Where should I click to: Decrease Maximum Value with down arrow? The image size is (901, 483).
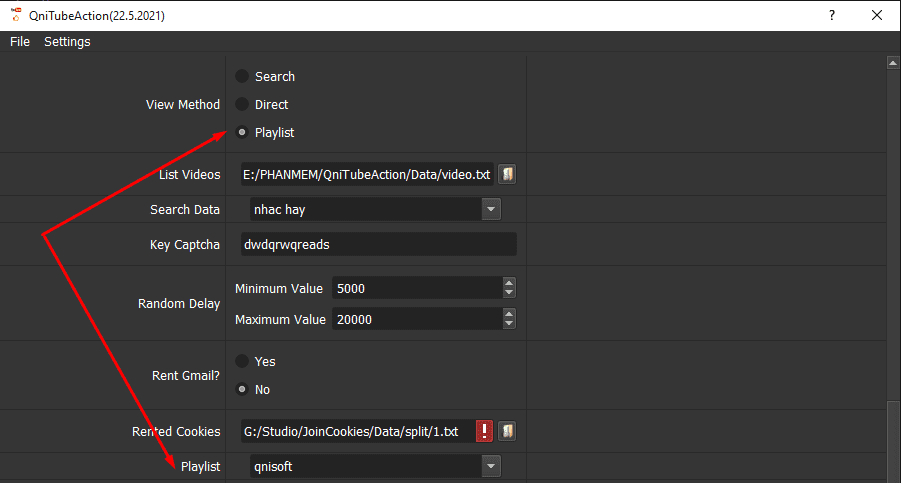pyautogui.click(x=509, y=324)
